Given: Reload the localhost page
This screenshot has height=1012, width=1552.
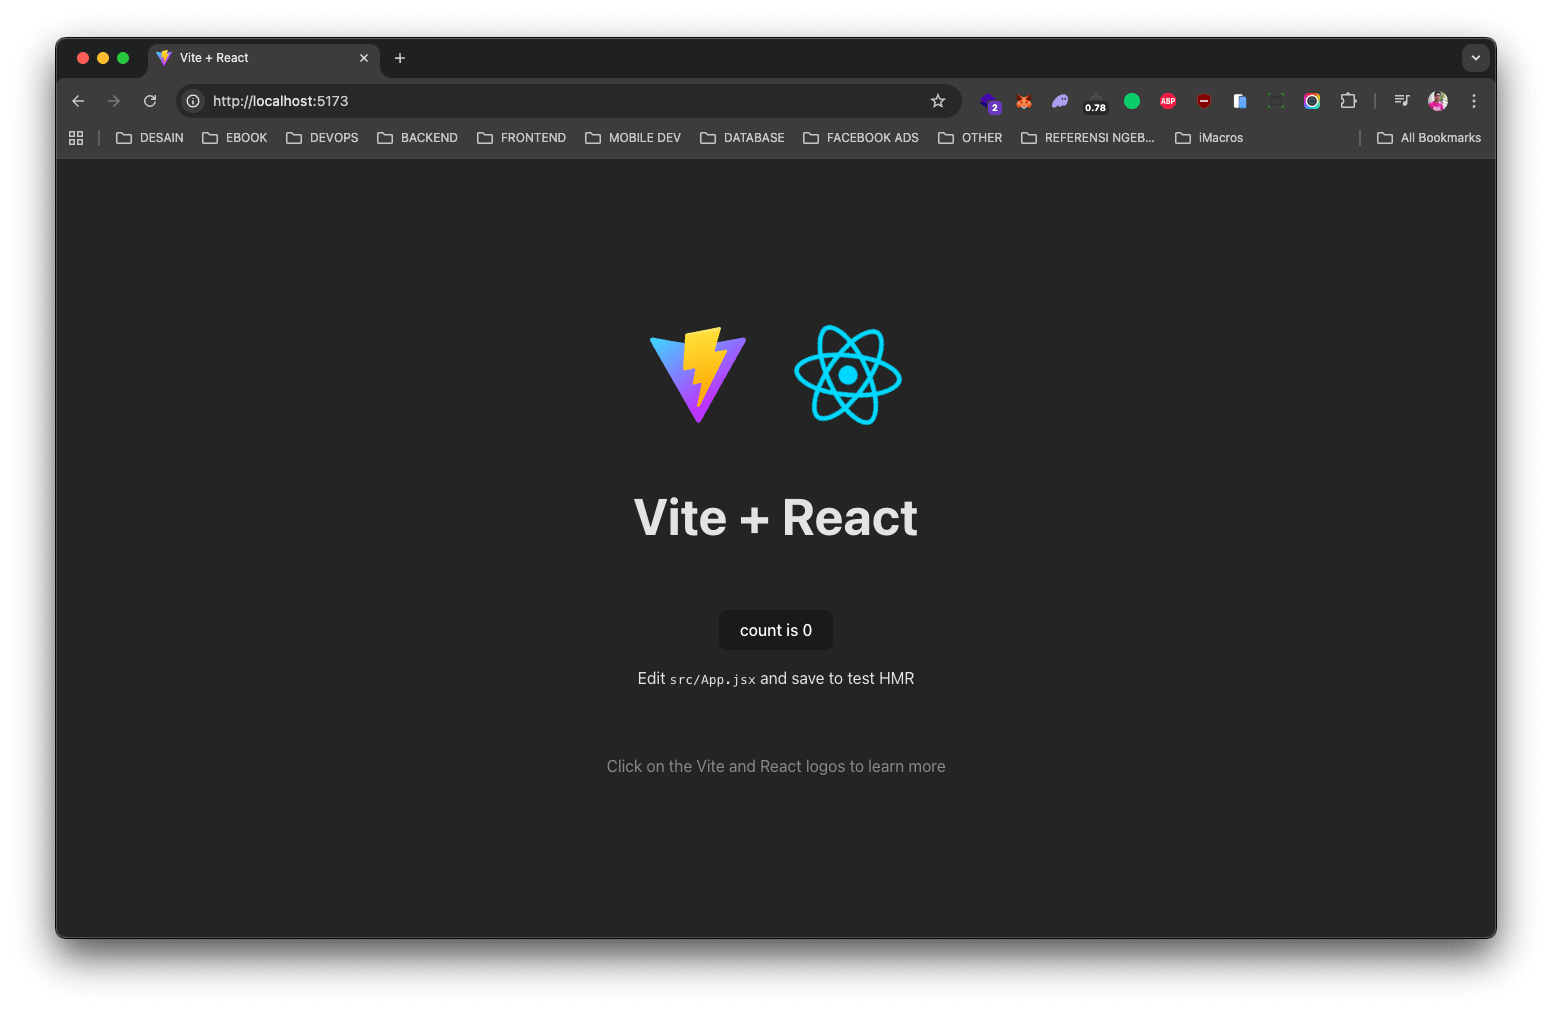Looking at the screenshot, I should coord(150,101).
